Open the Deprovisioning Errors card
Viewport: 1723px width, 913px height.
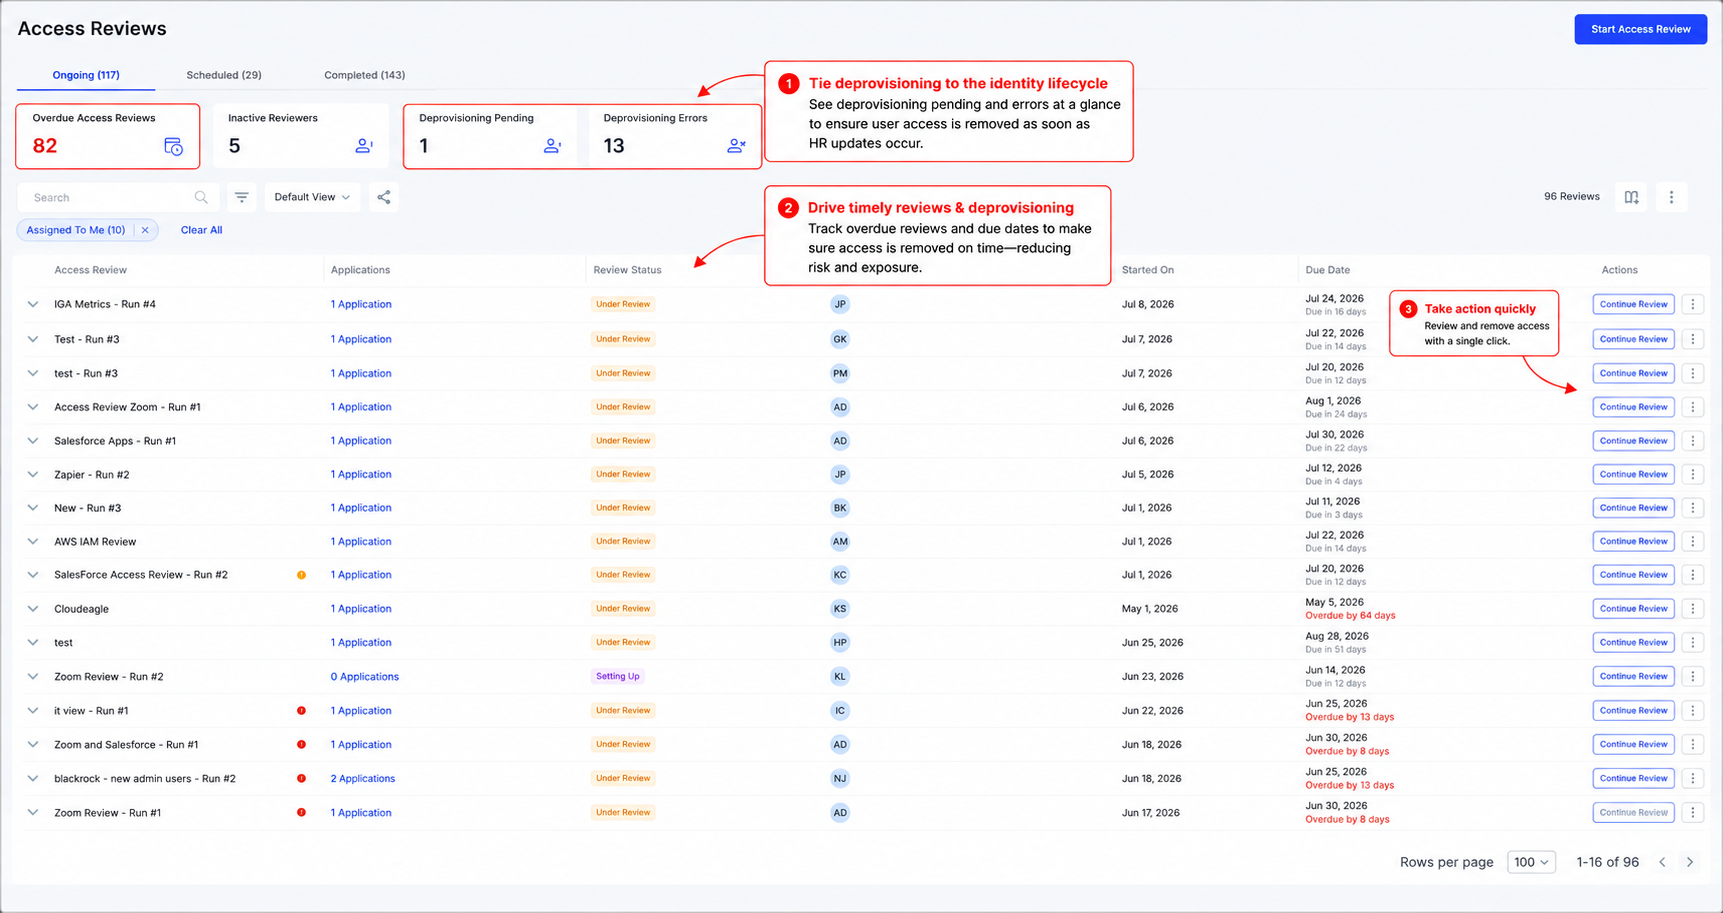(x=673, y=136)
